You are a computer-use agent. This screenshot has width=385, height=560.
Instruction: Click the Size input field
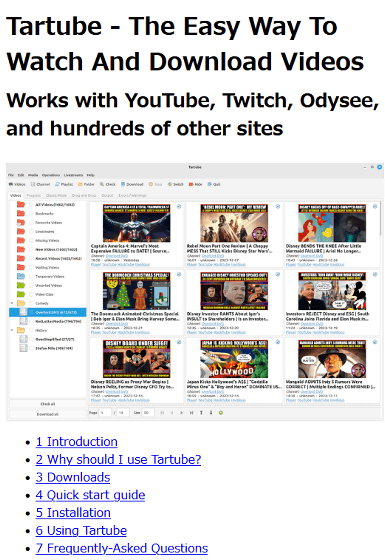click(148, 413)
